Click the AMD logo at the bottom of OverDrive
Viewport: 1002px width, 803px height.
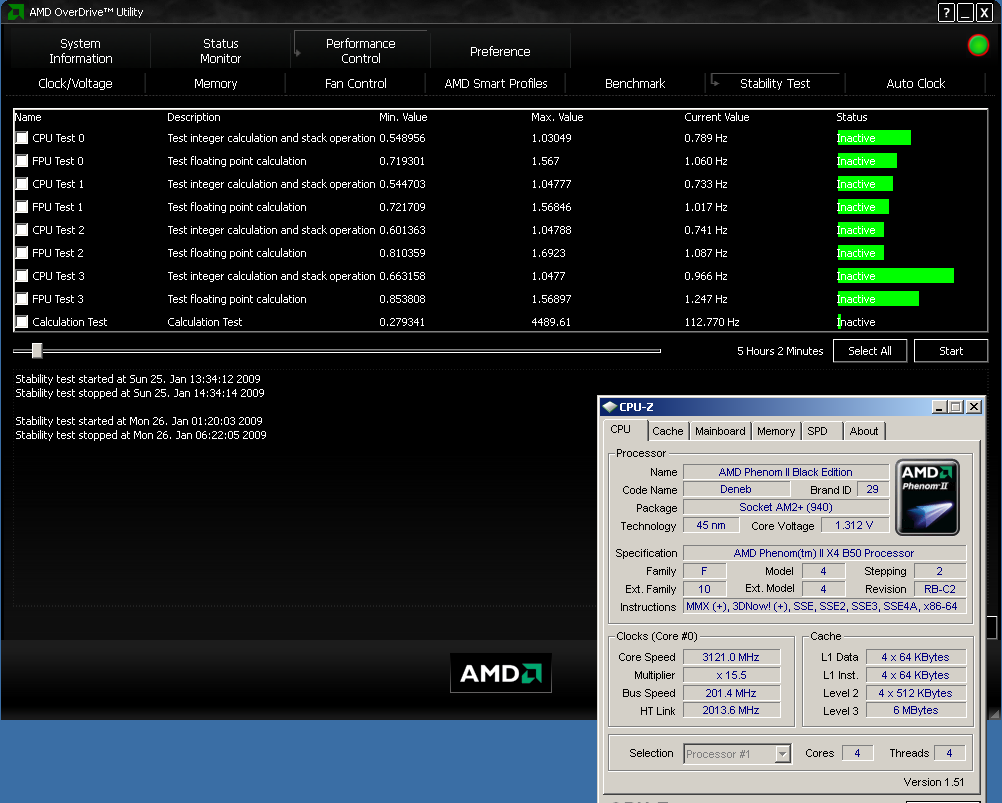[x=501, y=673]
